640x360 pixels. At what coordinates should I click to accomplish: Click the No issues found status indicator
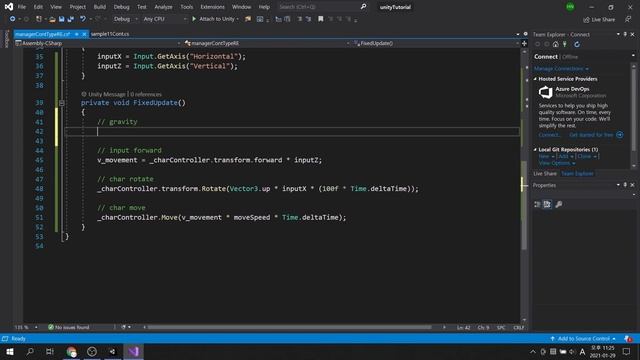click(x=69, y=327)
